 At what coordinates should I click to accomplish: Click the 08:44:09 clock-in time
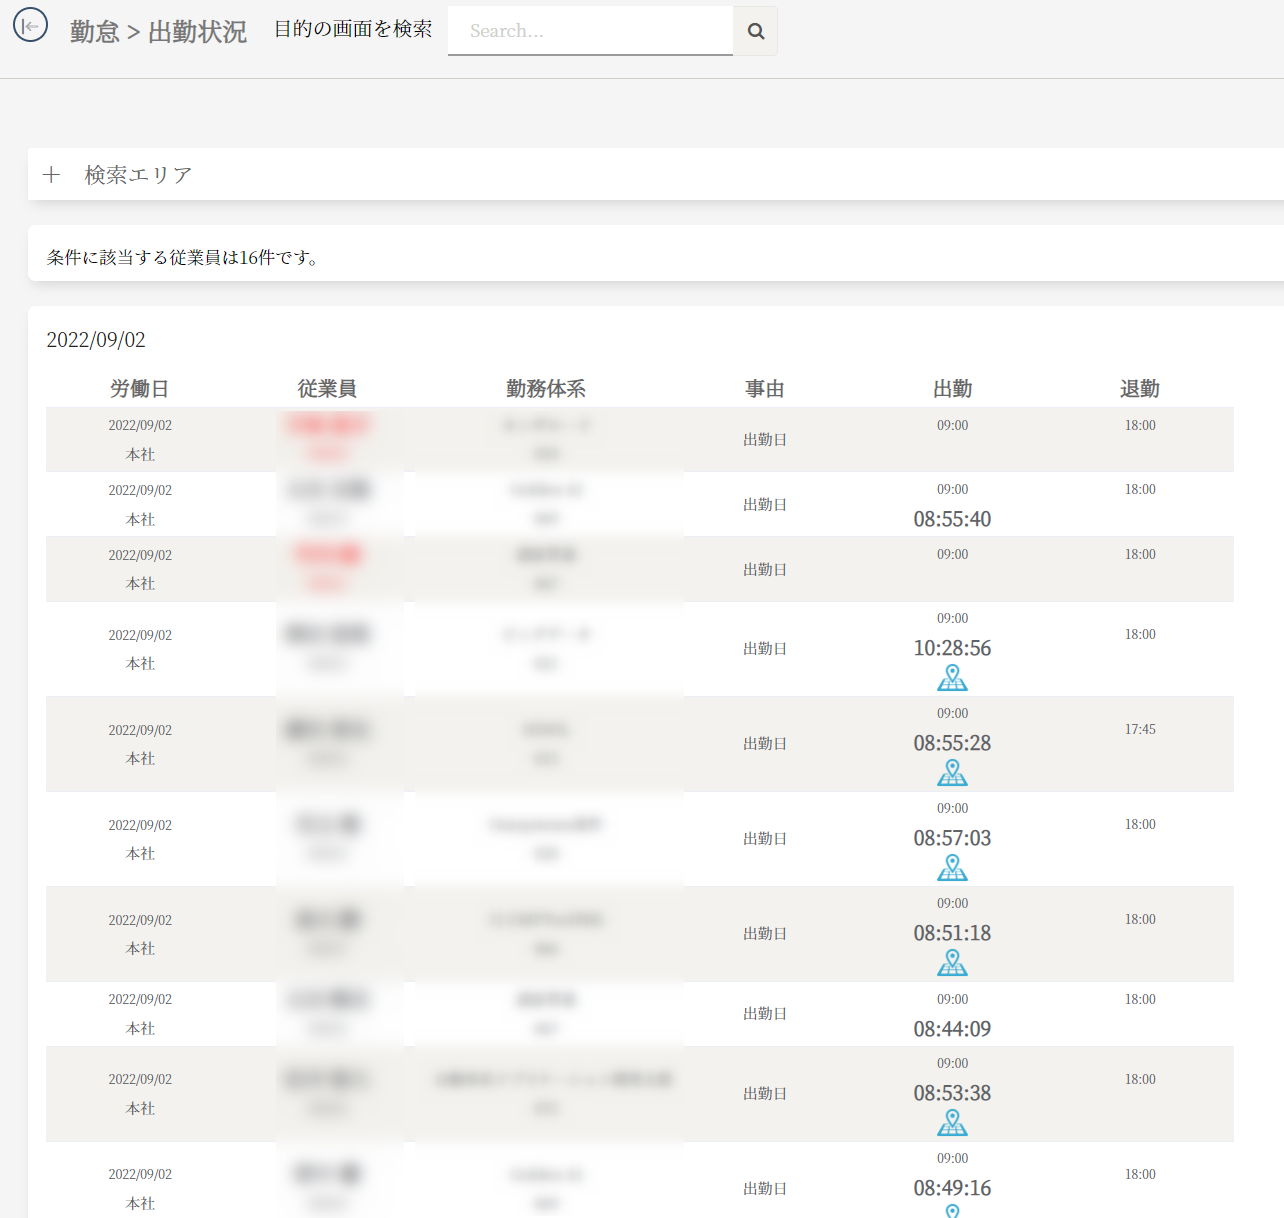(952, 1029)
